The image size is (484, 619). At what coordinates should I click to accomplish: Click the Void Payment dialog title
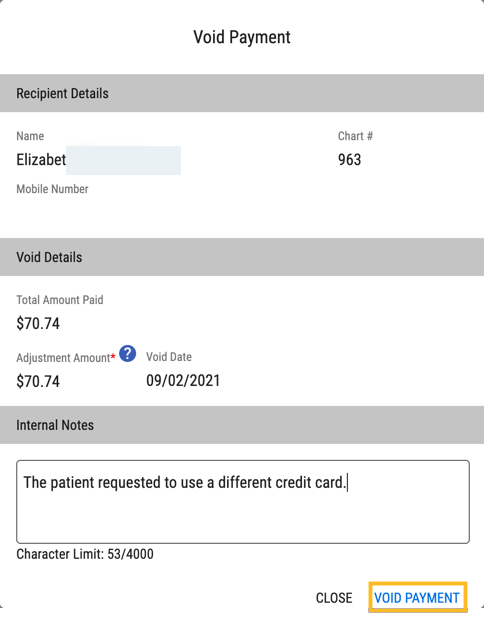tap(242, 37)
